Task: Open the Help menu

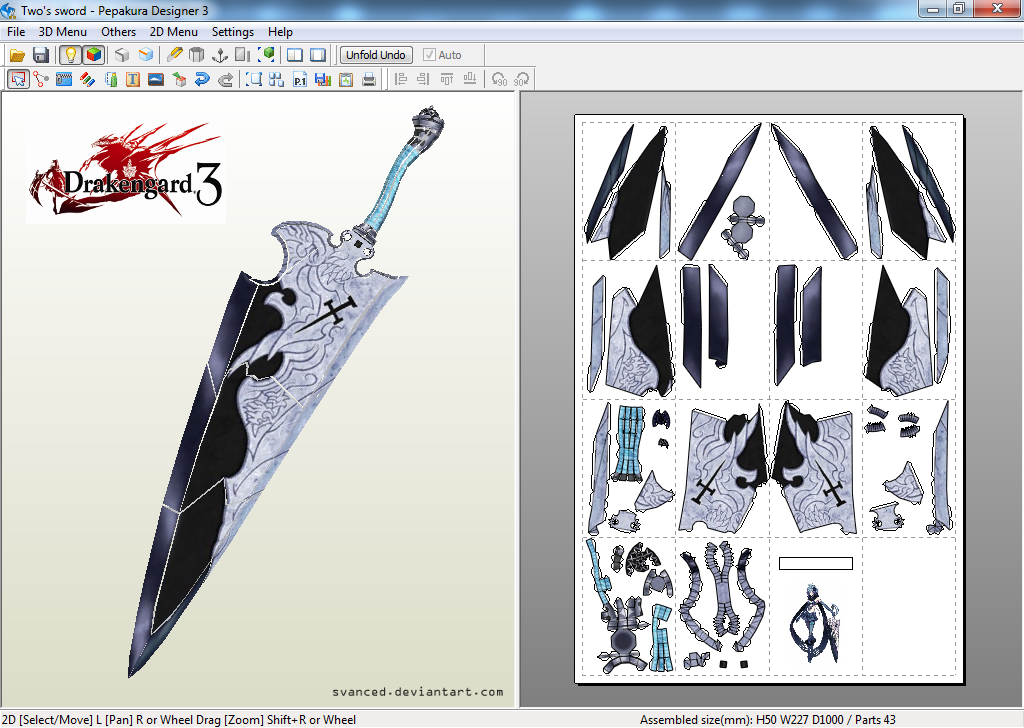Action: click(x=280, y=32)
